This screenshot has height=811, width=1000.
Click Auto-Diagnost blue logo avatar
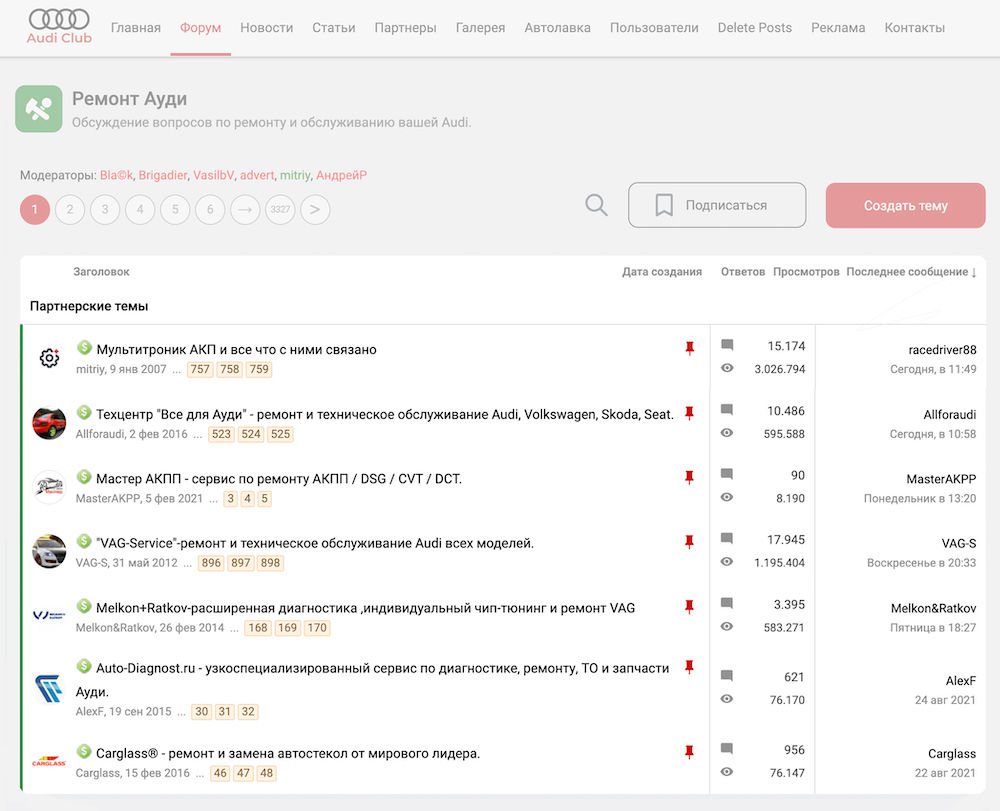49,689
